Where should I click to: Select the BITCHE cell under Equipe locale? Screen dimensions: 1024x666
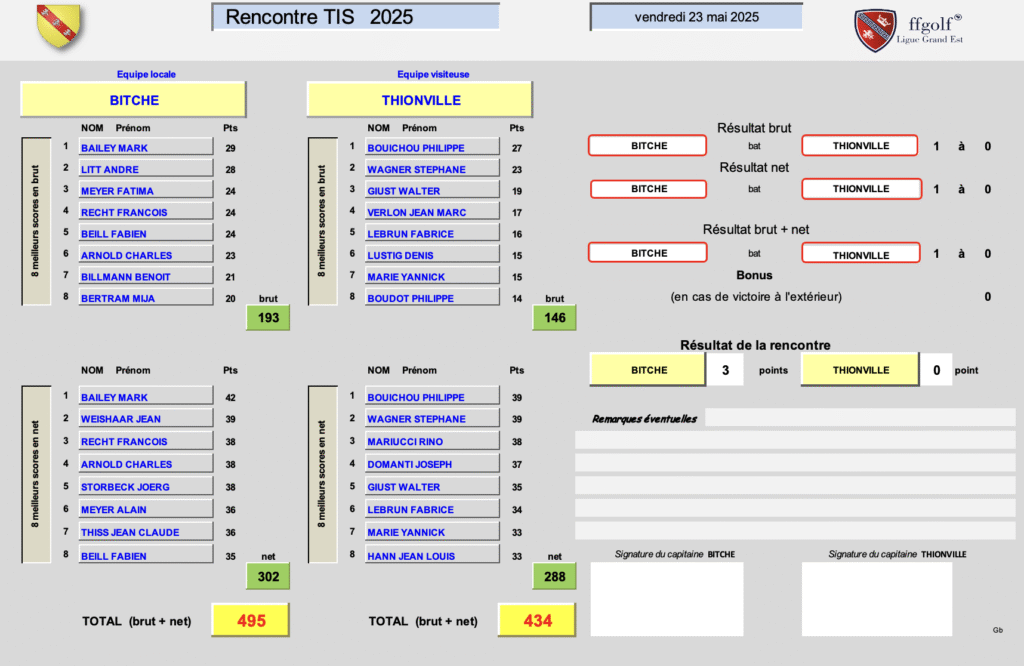[x=133, y=100]
